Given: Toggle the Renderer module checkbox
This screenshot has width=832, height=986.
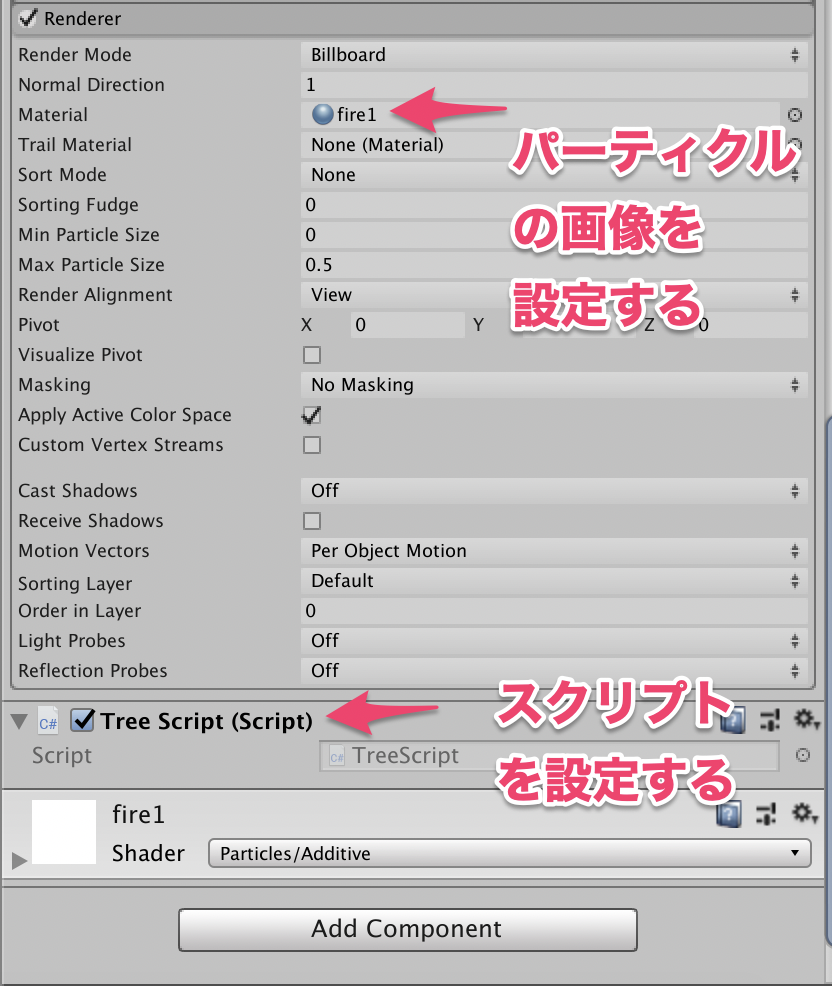Looking at the screenshot, I should point(28,18).
